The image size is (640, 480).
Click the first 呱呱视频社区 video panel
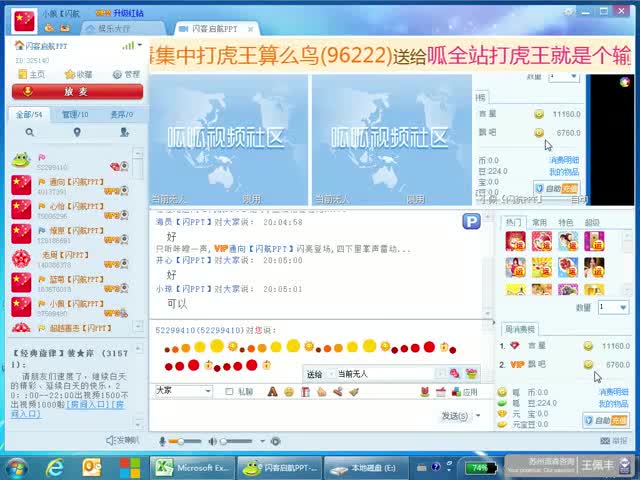[x=229, y=140]
